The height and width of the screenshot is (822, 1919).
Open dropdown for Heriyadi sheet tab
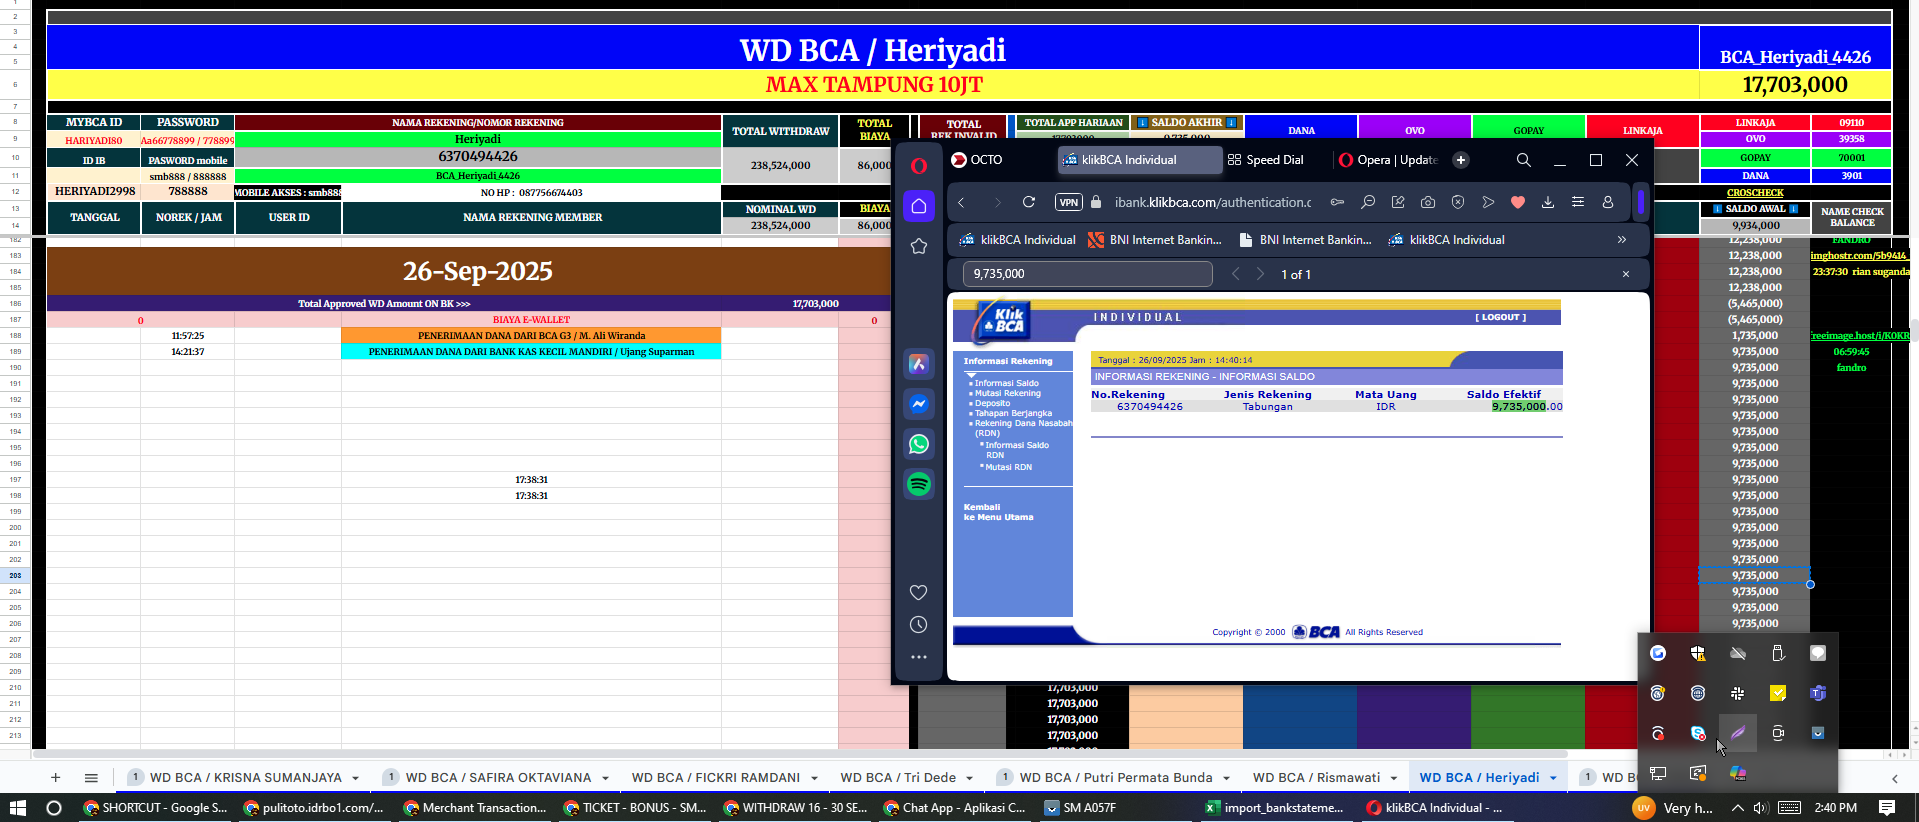(x=1553, y=778)
